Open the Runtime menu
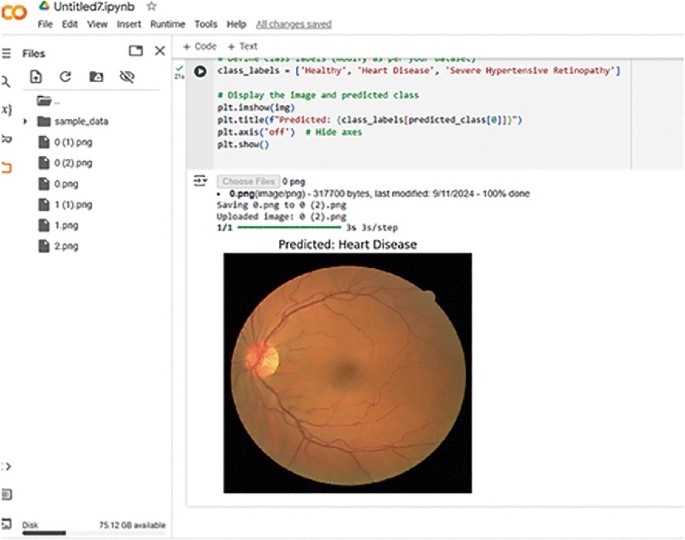The height and width of the screenshot is (540, 685). coord(168,24)
